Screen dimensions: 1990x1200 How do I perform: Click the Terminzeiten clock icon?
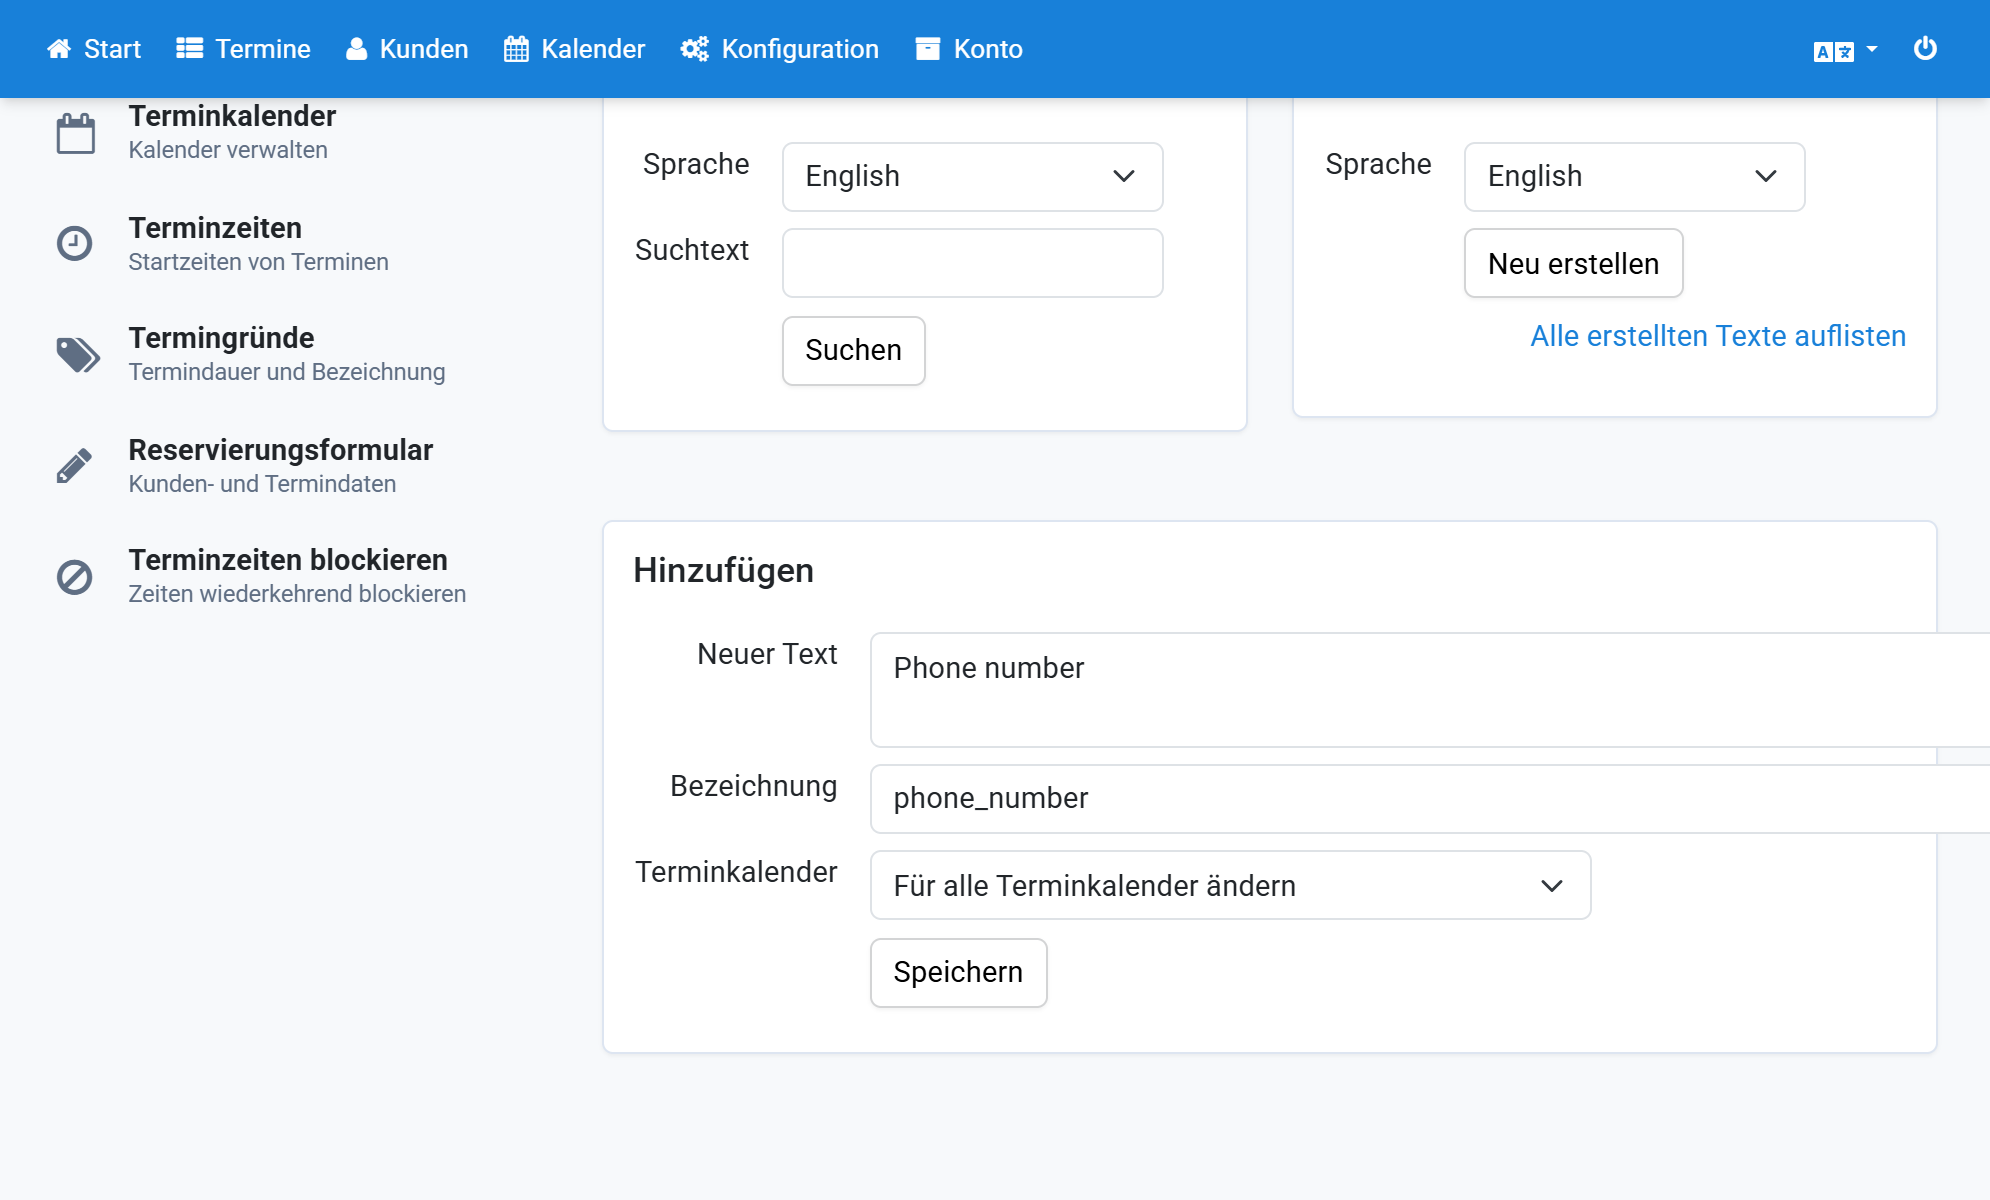point(75,243)
